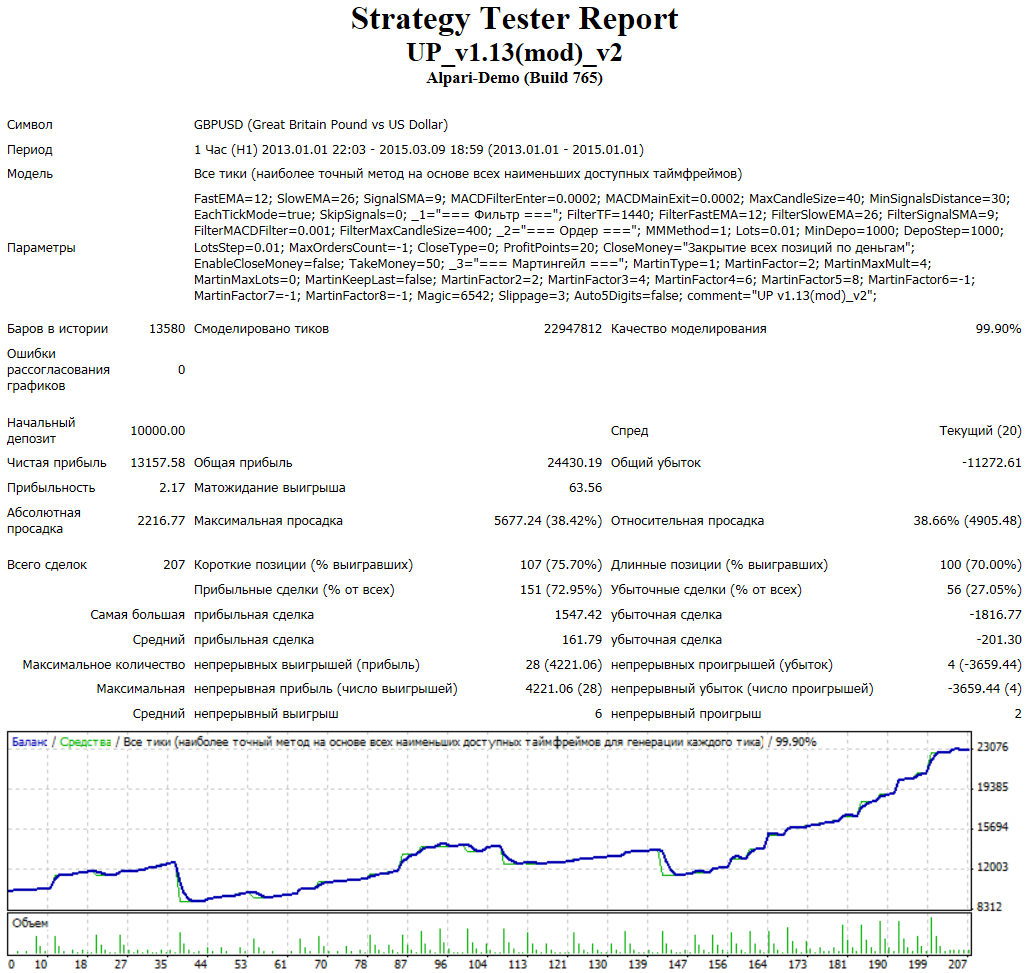Viewport: 1031px width, 973px height.
Task: Select short positions value 107 (75.70%)
Action: tap(561, 565)
